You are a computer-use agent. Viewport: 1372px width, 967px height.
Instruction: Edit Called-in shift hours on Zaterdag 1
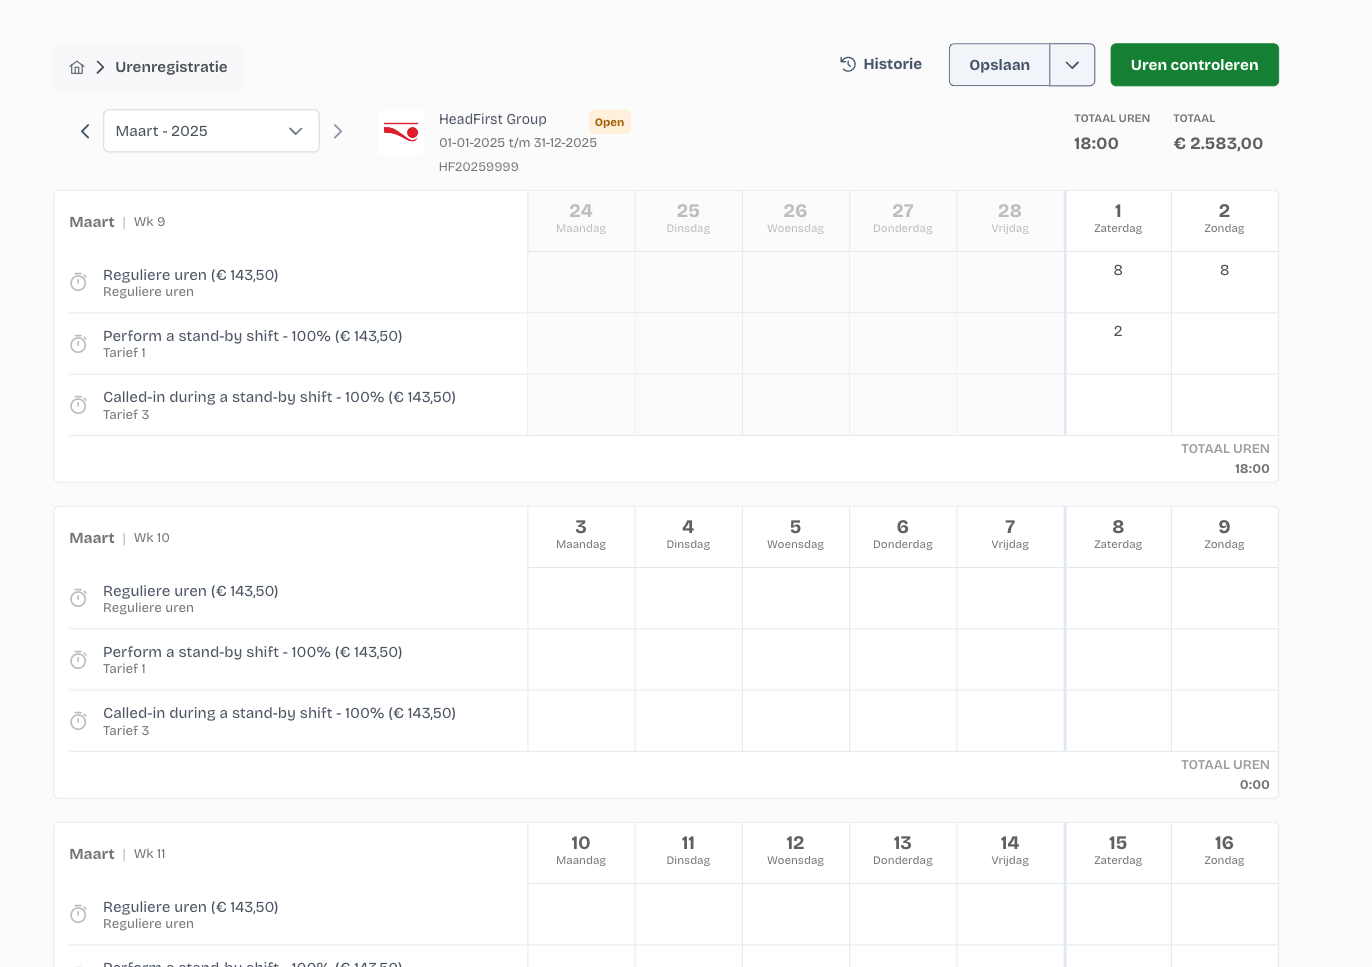(x=1118, y=405)
